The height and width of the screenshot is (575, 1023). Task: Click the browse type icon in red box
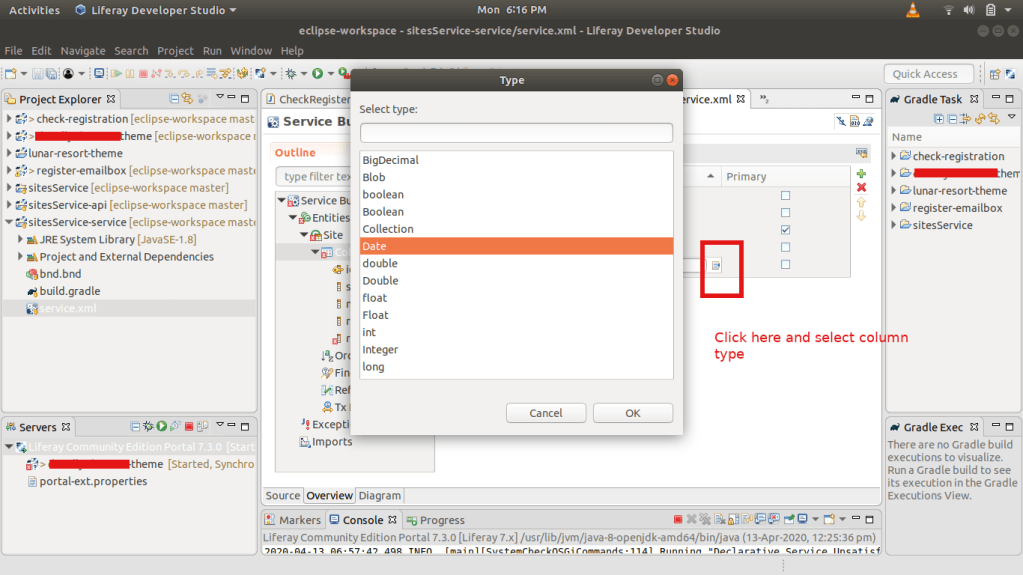click(x=716, y=265)
